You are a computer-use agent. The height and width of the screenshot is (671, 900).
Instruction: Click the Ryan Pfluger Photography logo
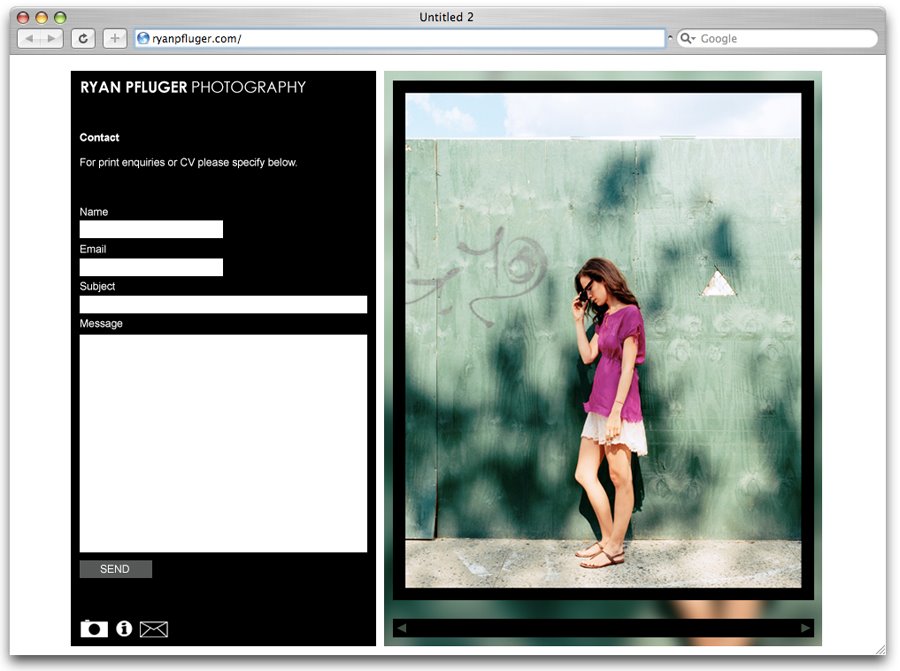(193, 87)
